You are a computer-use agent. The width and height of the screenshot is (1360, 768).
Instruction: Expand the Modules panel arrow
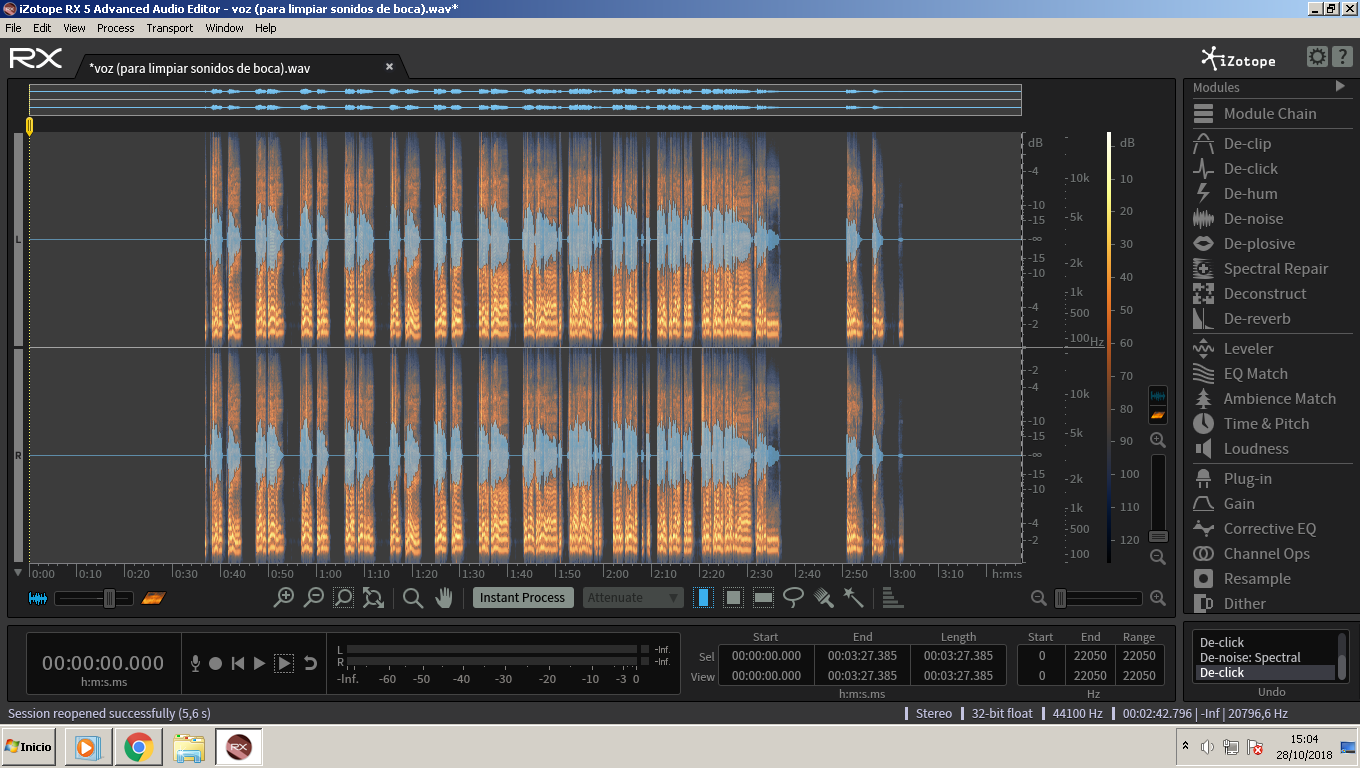(1340, 87)
